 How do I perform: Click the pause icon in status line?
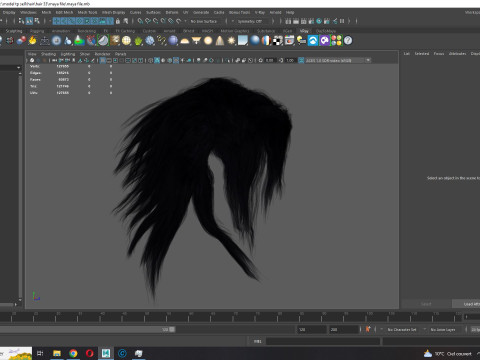click(x=342, y=21)
